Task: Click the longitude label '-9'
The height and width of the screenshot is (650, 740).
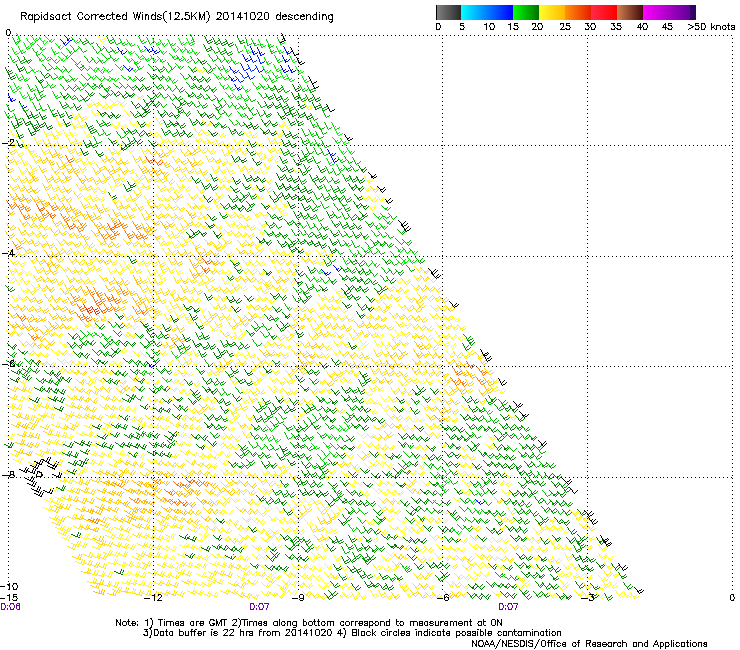Action: tap(298, 598)
